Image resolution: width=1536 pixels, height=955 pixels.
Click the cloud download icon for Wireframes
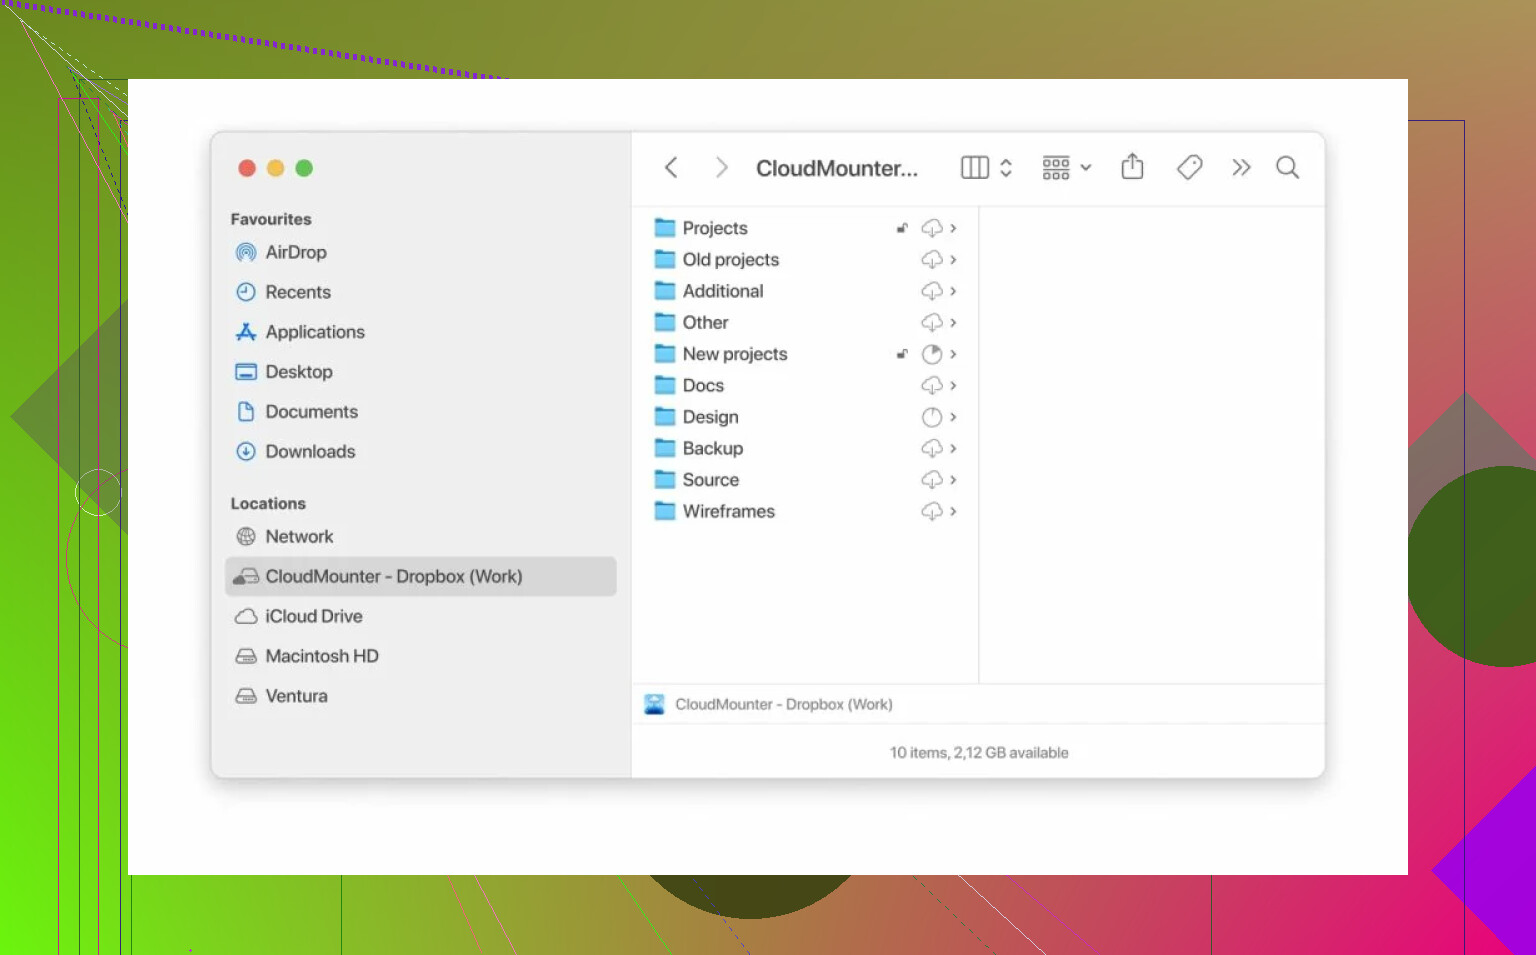click(x=931, y=511)
